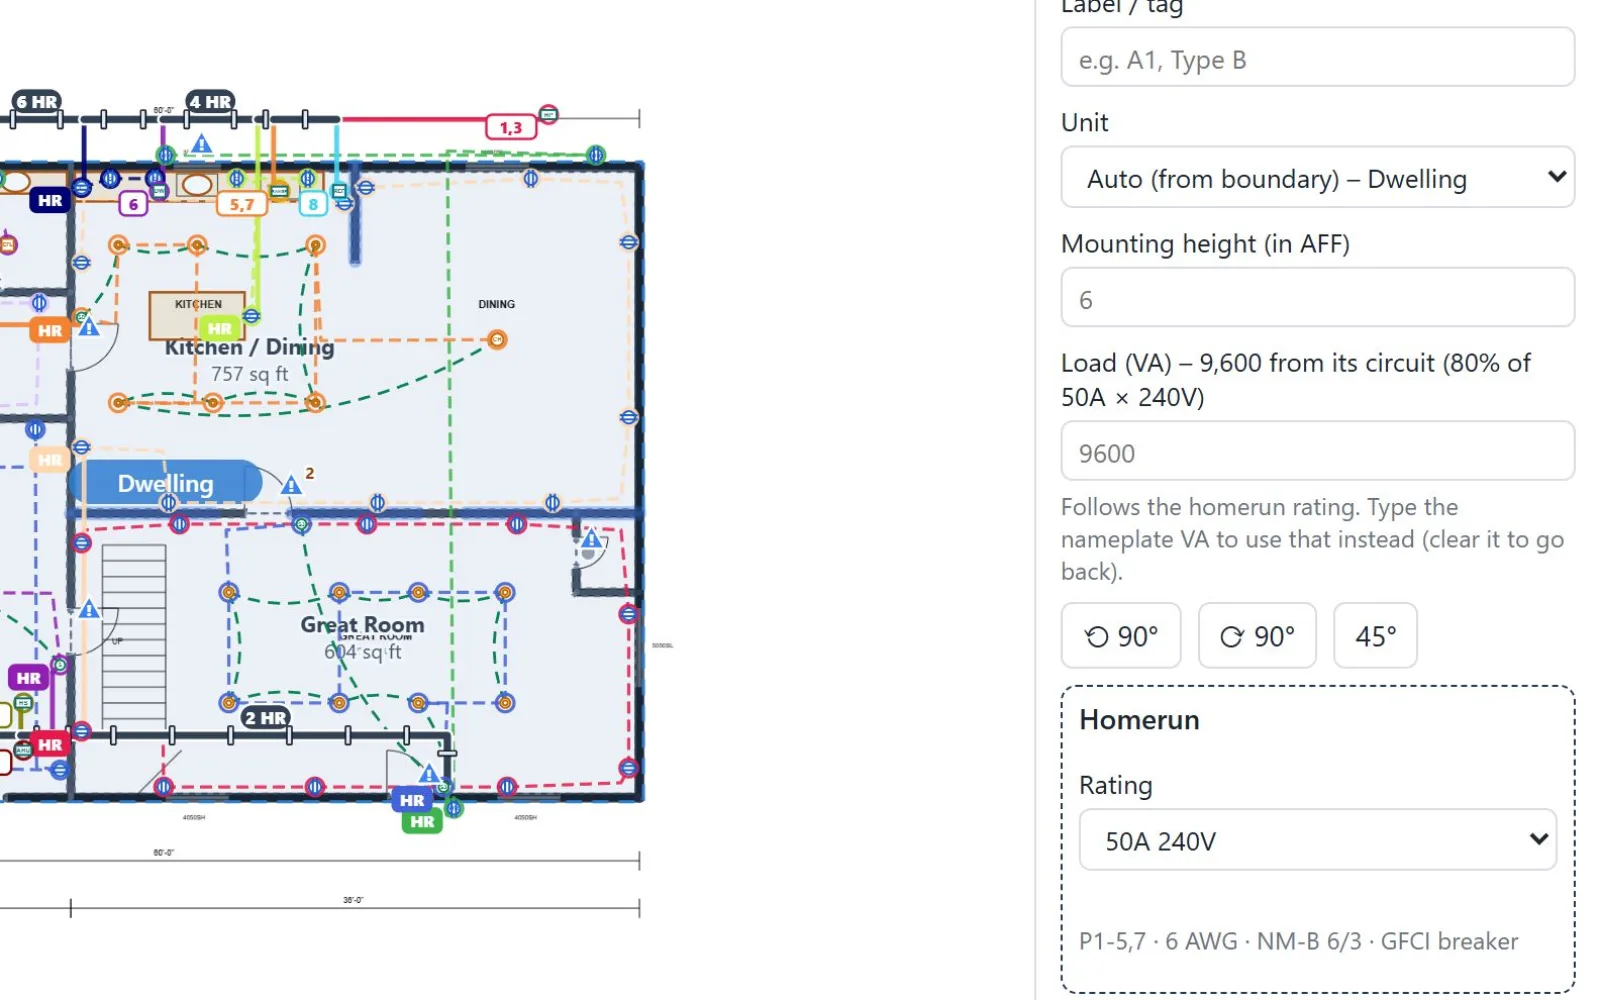Viewport: 1600px width, 1000px height.
Task: Open the Homerun Rating dropdown
Action: [1317, 840]
